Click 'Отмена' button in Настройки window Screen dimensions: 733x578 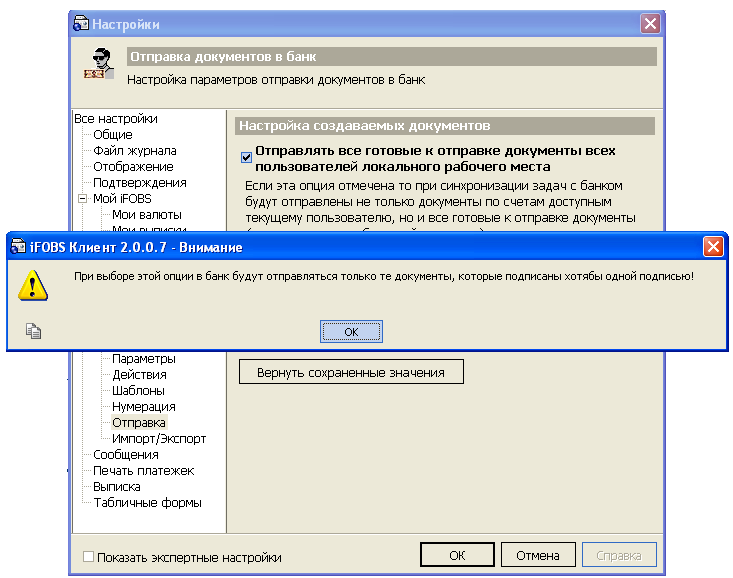(538, 555)
